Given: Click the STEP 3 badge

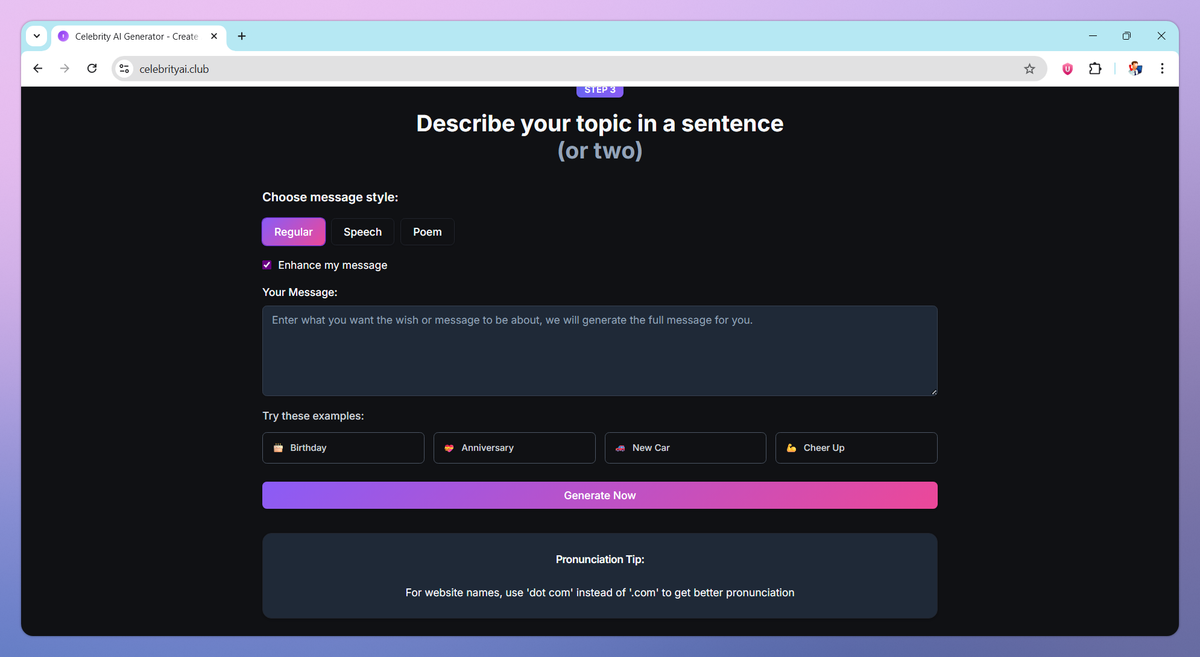Looking at the screenshot, I should pos(600,90).
